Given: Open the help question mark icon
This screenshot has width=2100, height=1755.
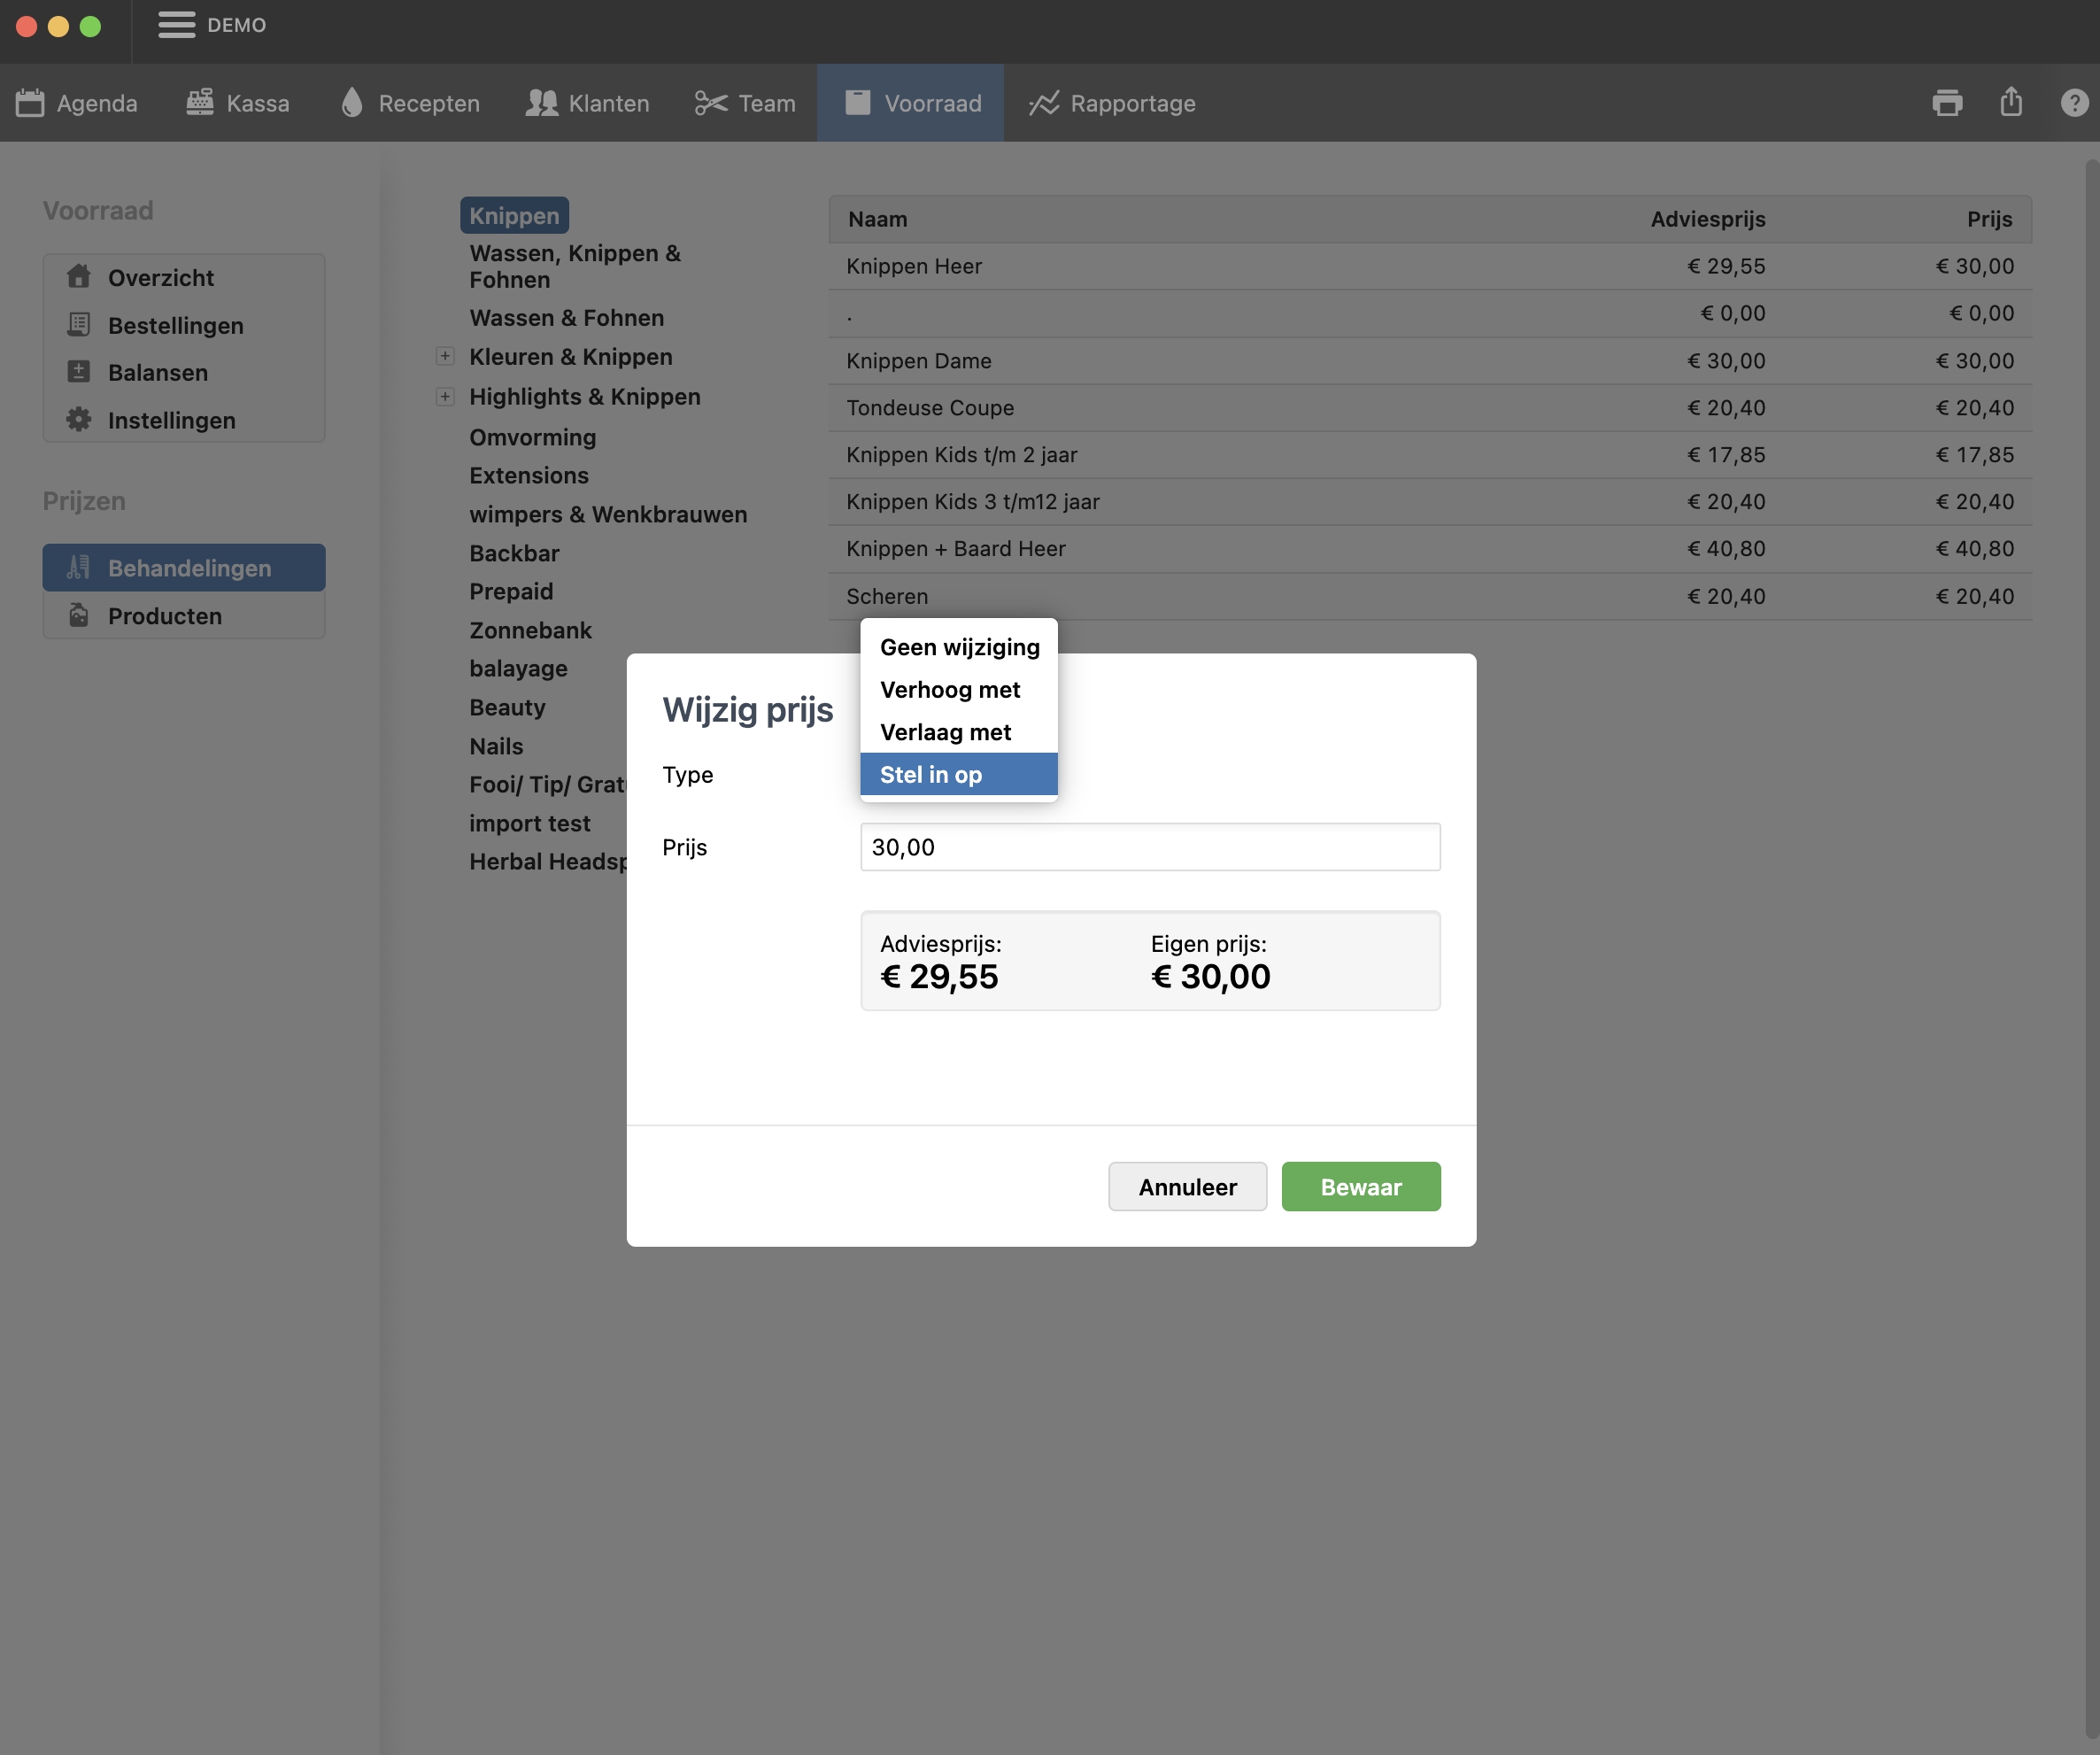Looking at the screenshot, I should [x=2074, y=103].
